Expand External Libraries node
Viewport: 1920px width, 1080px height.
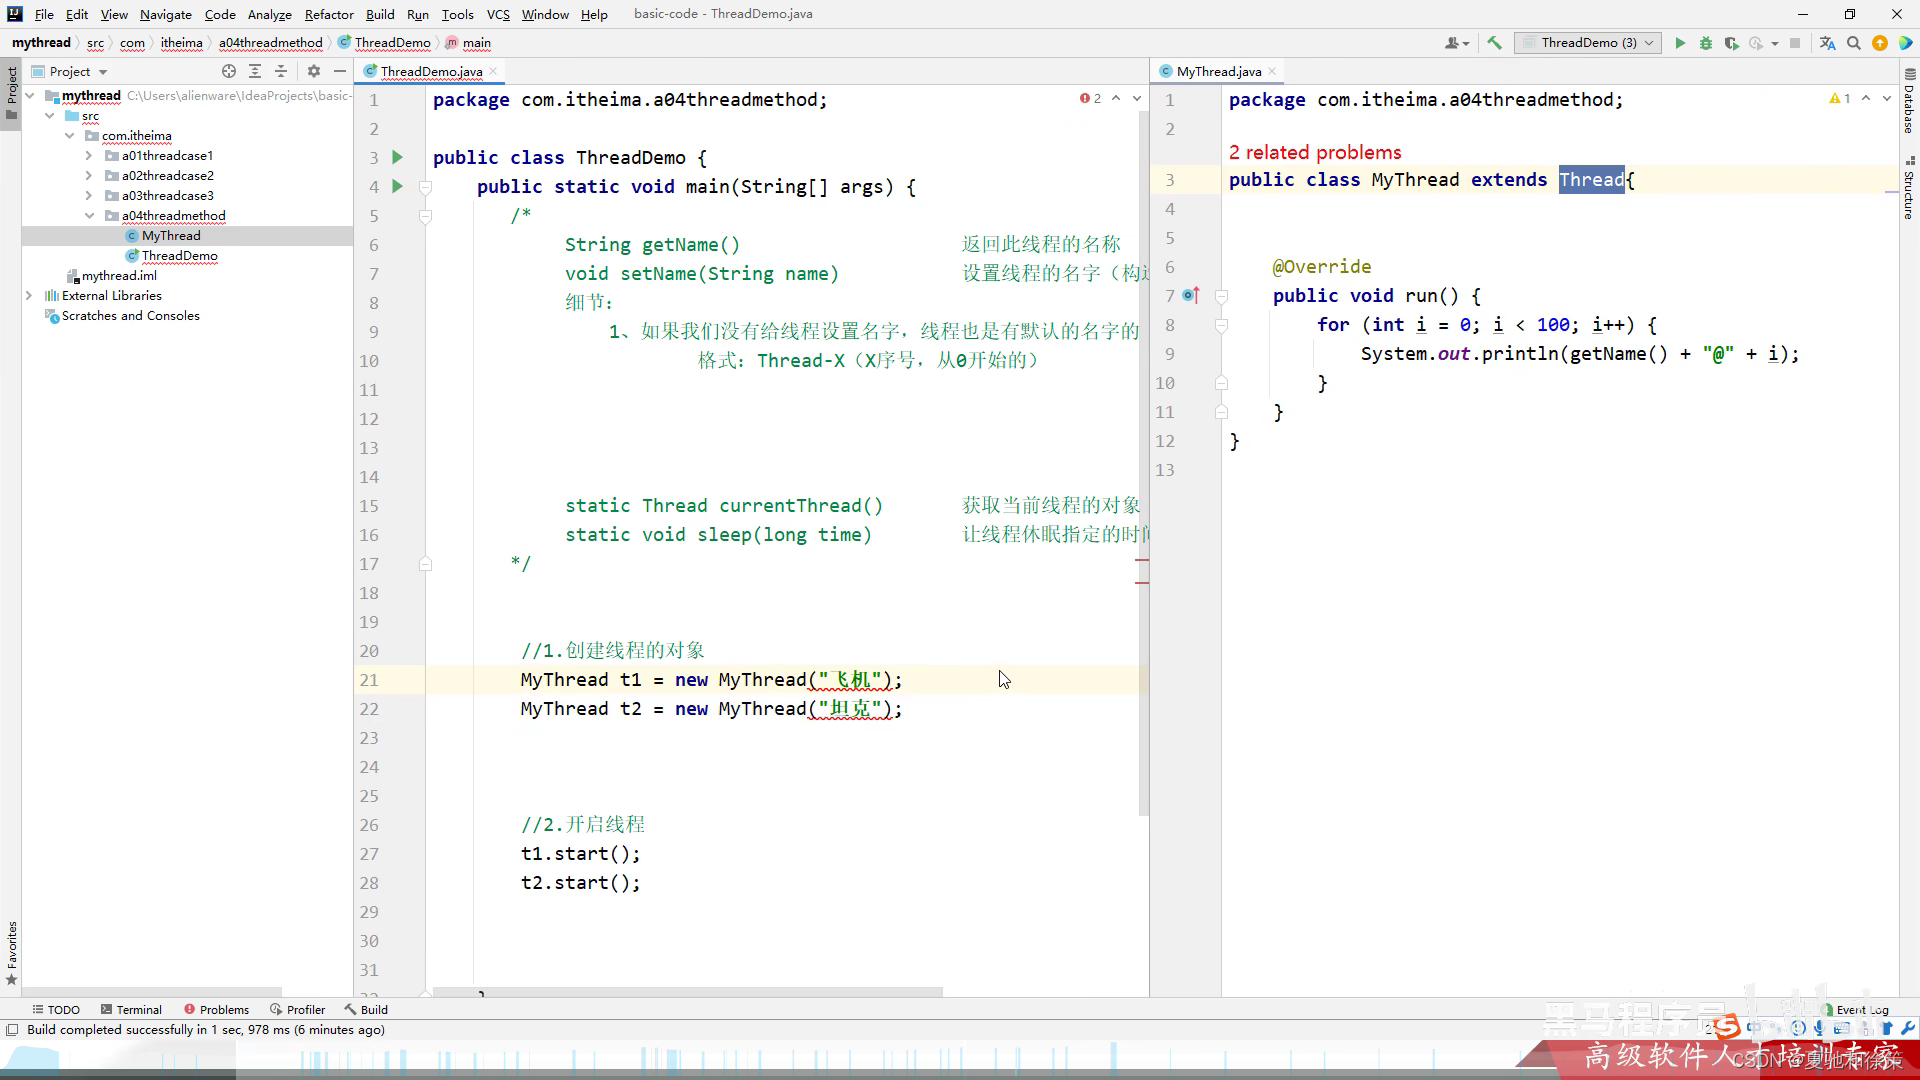click(x=29, y=296)
